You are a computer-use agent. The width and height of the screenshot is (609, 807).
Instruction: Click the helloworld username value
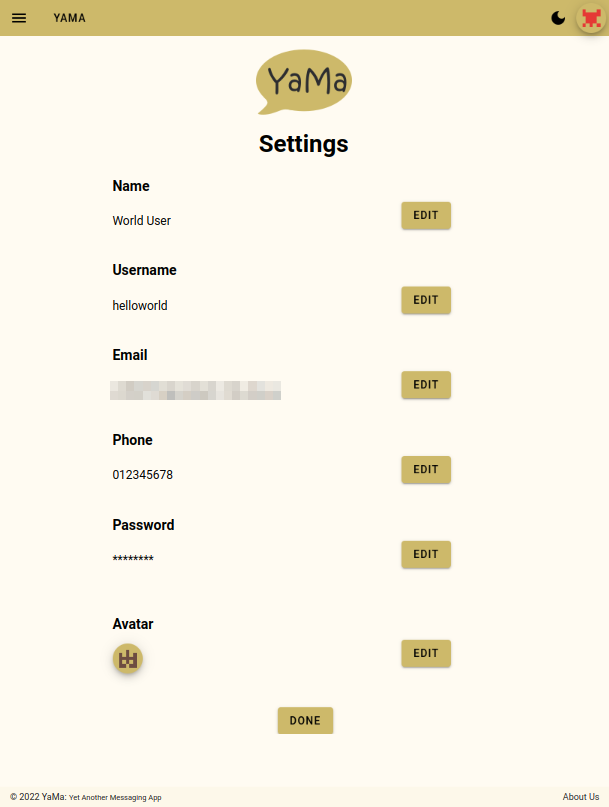(140, 306)
